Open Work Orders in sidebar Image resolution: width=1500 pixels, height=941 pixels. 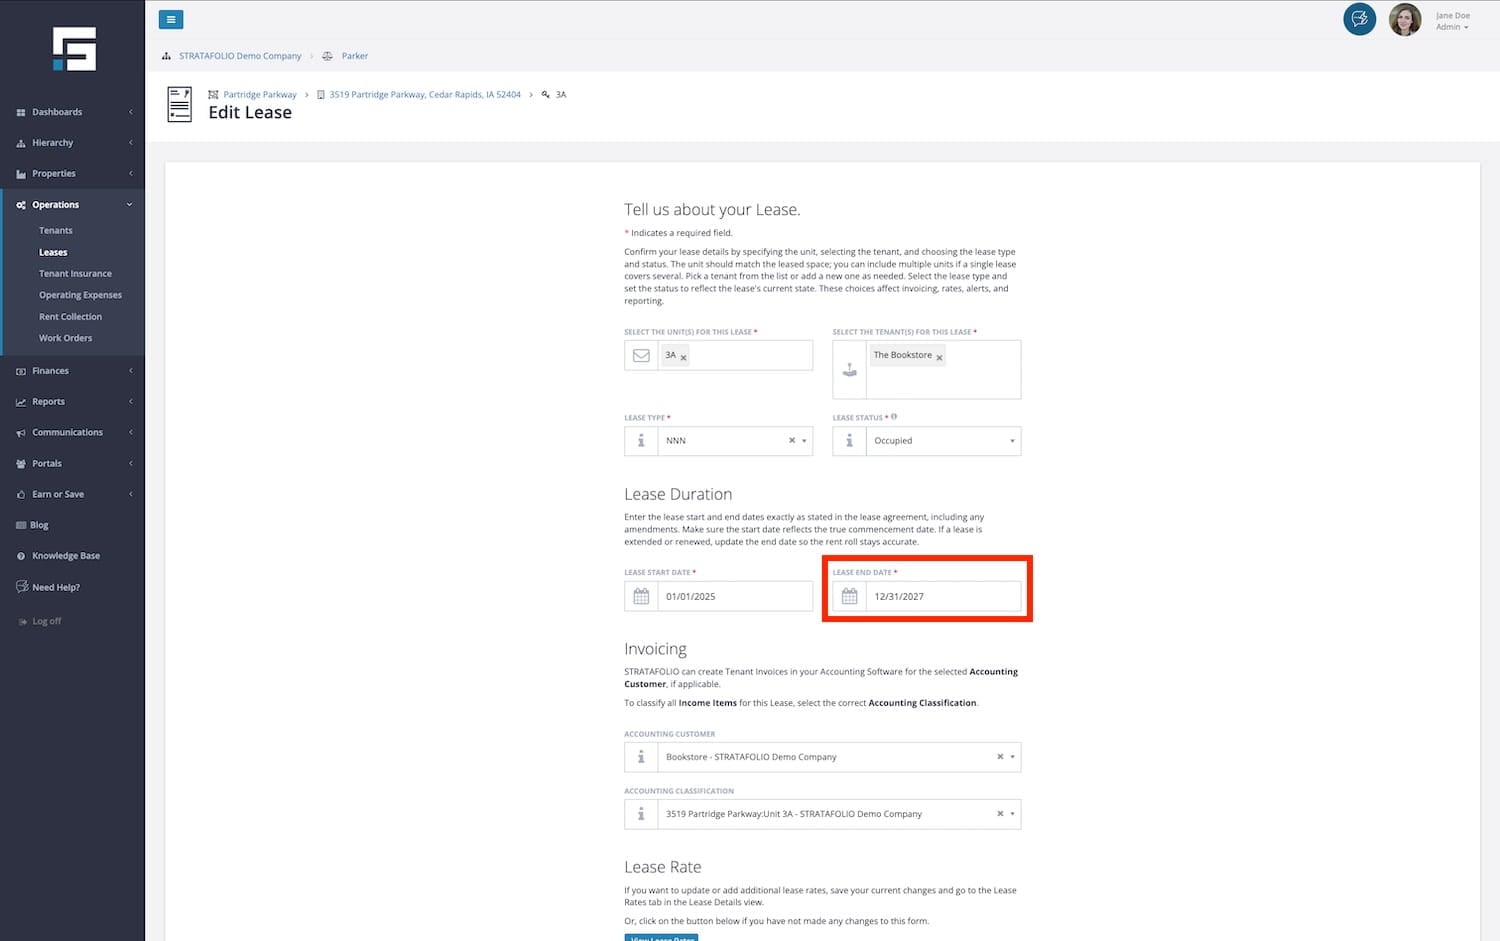65,338
